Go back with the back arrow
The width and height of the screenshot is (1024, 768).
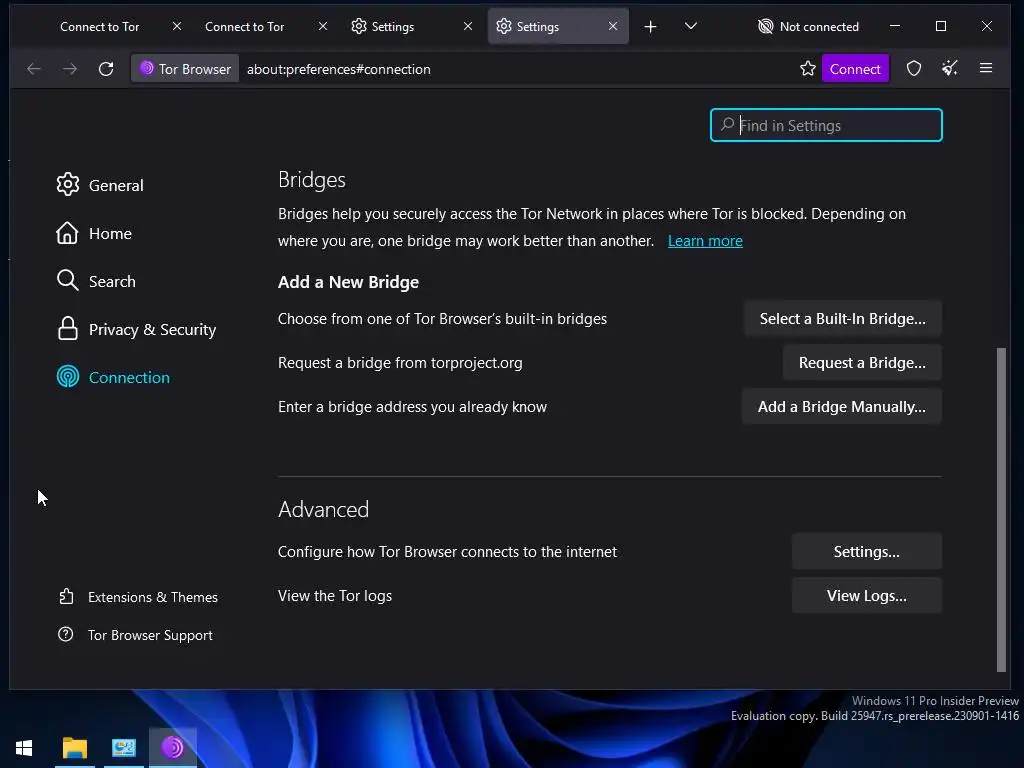34,69
